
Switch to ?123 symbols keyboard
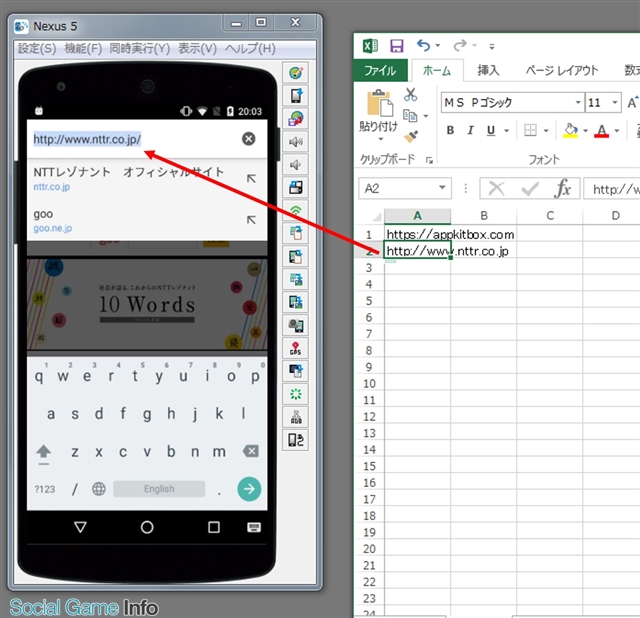(x=44, y=489)
